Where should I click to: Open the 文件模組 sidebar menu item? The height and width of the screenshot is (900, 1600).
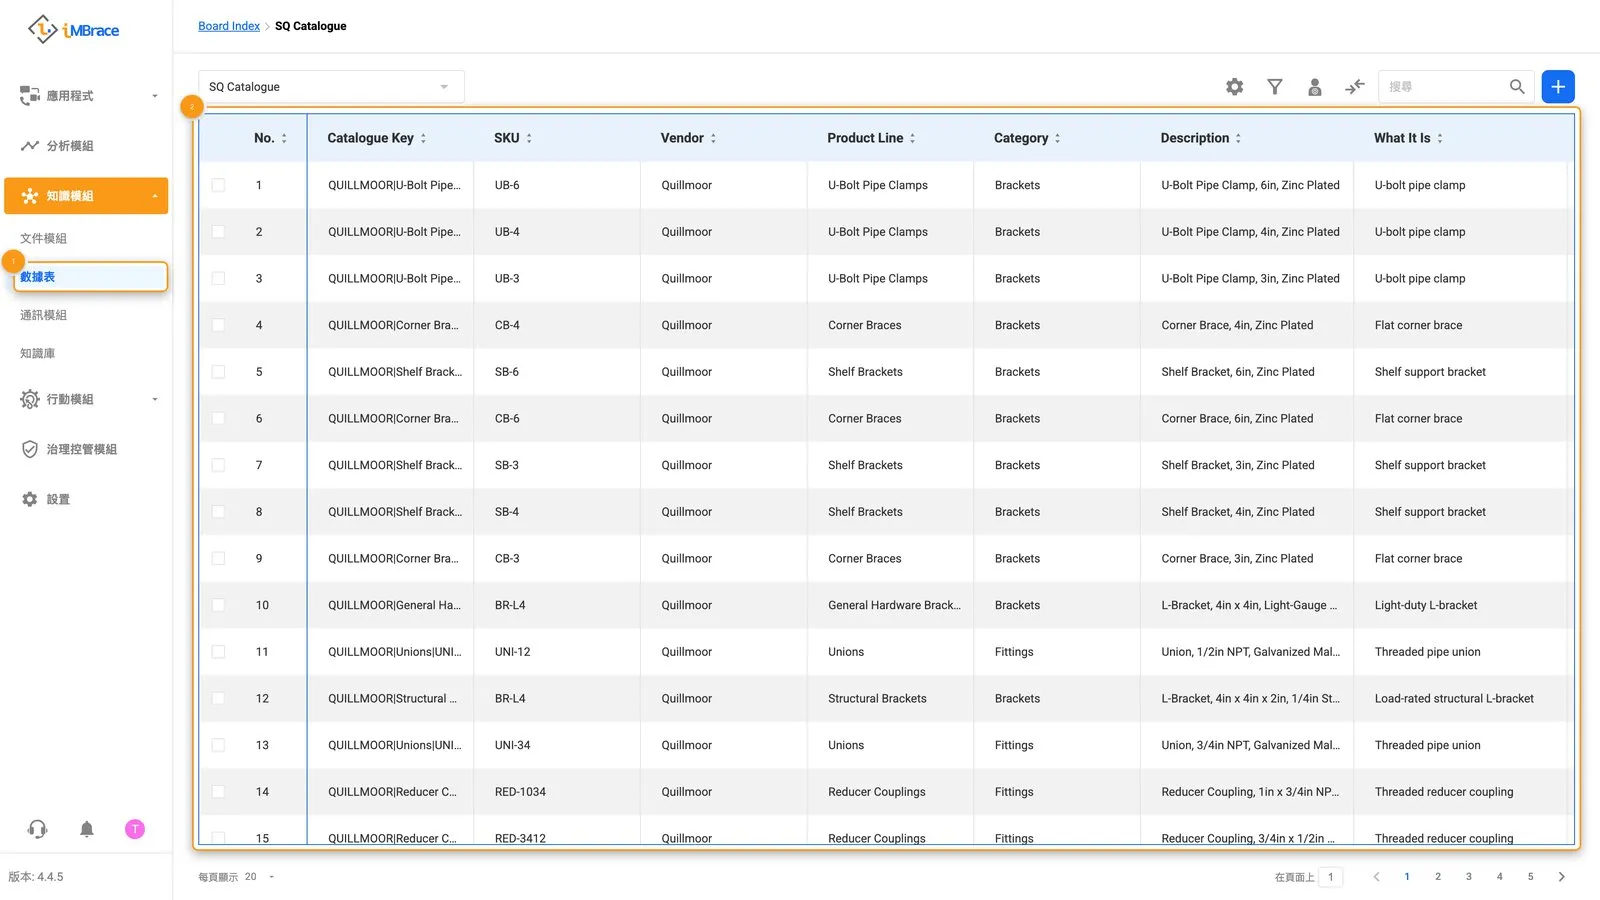coord(44,238)
